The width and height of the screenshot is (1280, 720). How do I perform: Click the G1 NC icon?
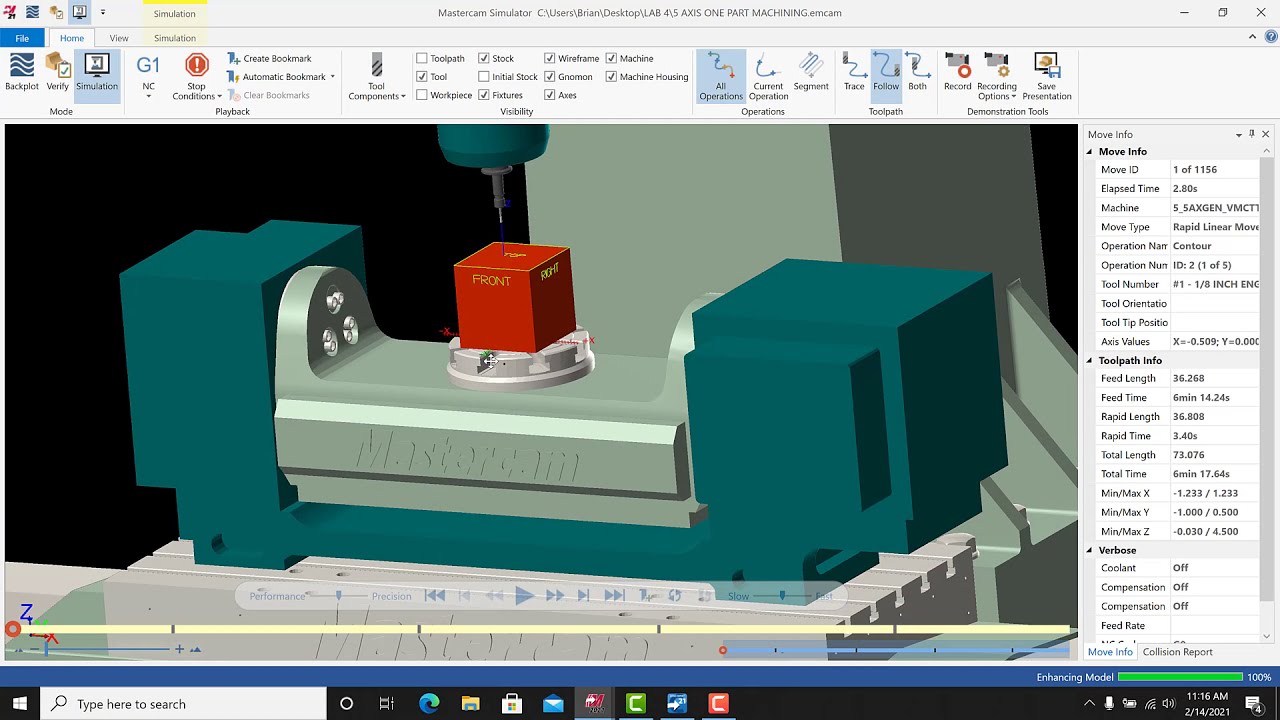(x=148, y=66)
